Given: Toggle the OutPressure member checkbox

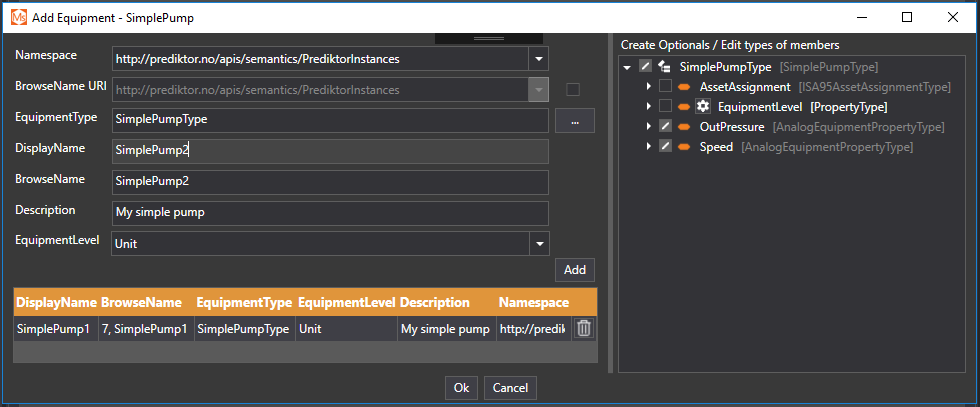Looking at the screenshot, I should click(665, 127).
